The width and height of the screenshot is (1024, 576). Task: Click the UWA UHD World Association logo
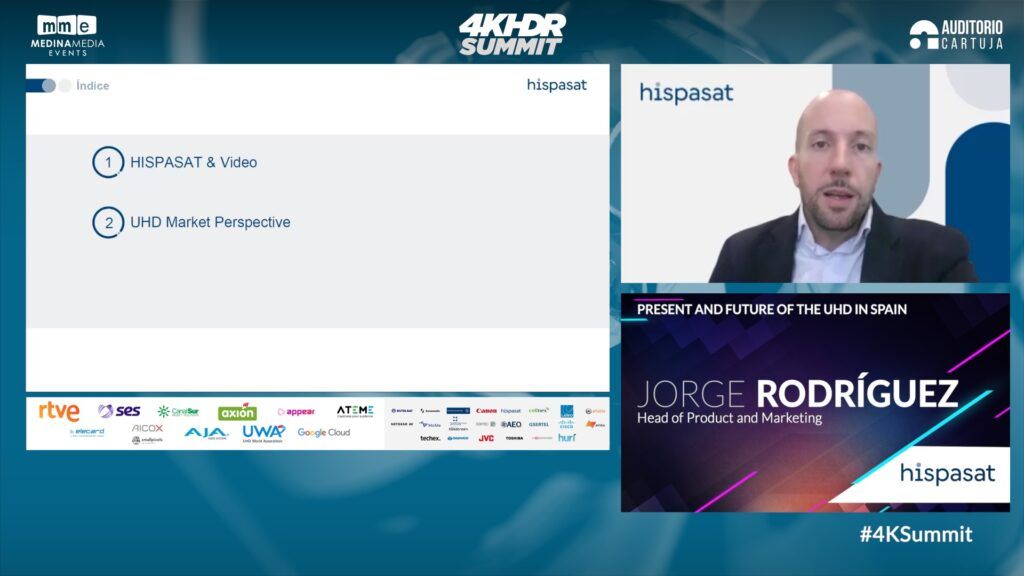coord(264,432)
